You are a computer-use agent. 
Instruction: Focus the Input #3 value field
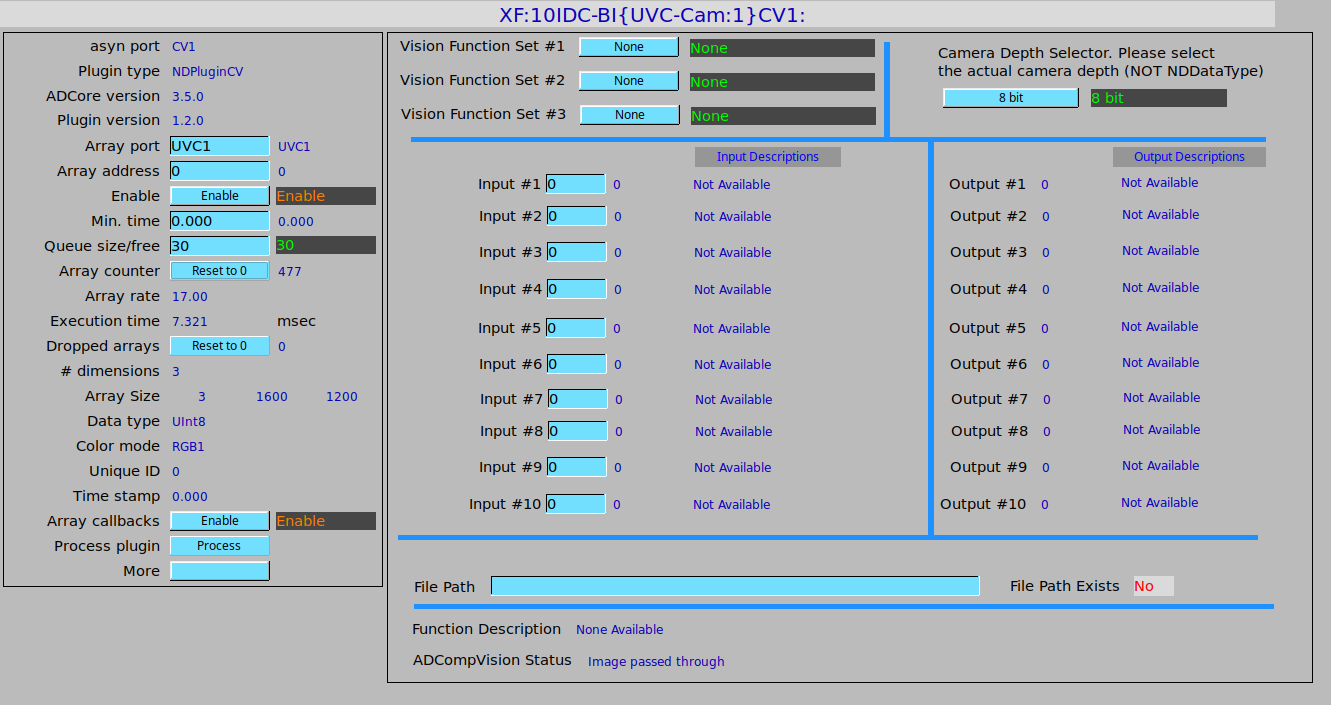click(x=577, y=252)
